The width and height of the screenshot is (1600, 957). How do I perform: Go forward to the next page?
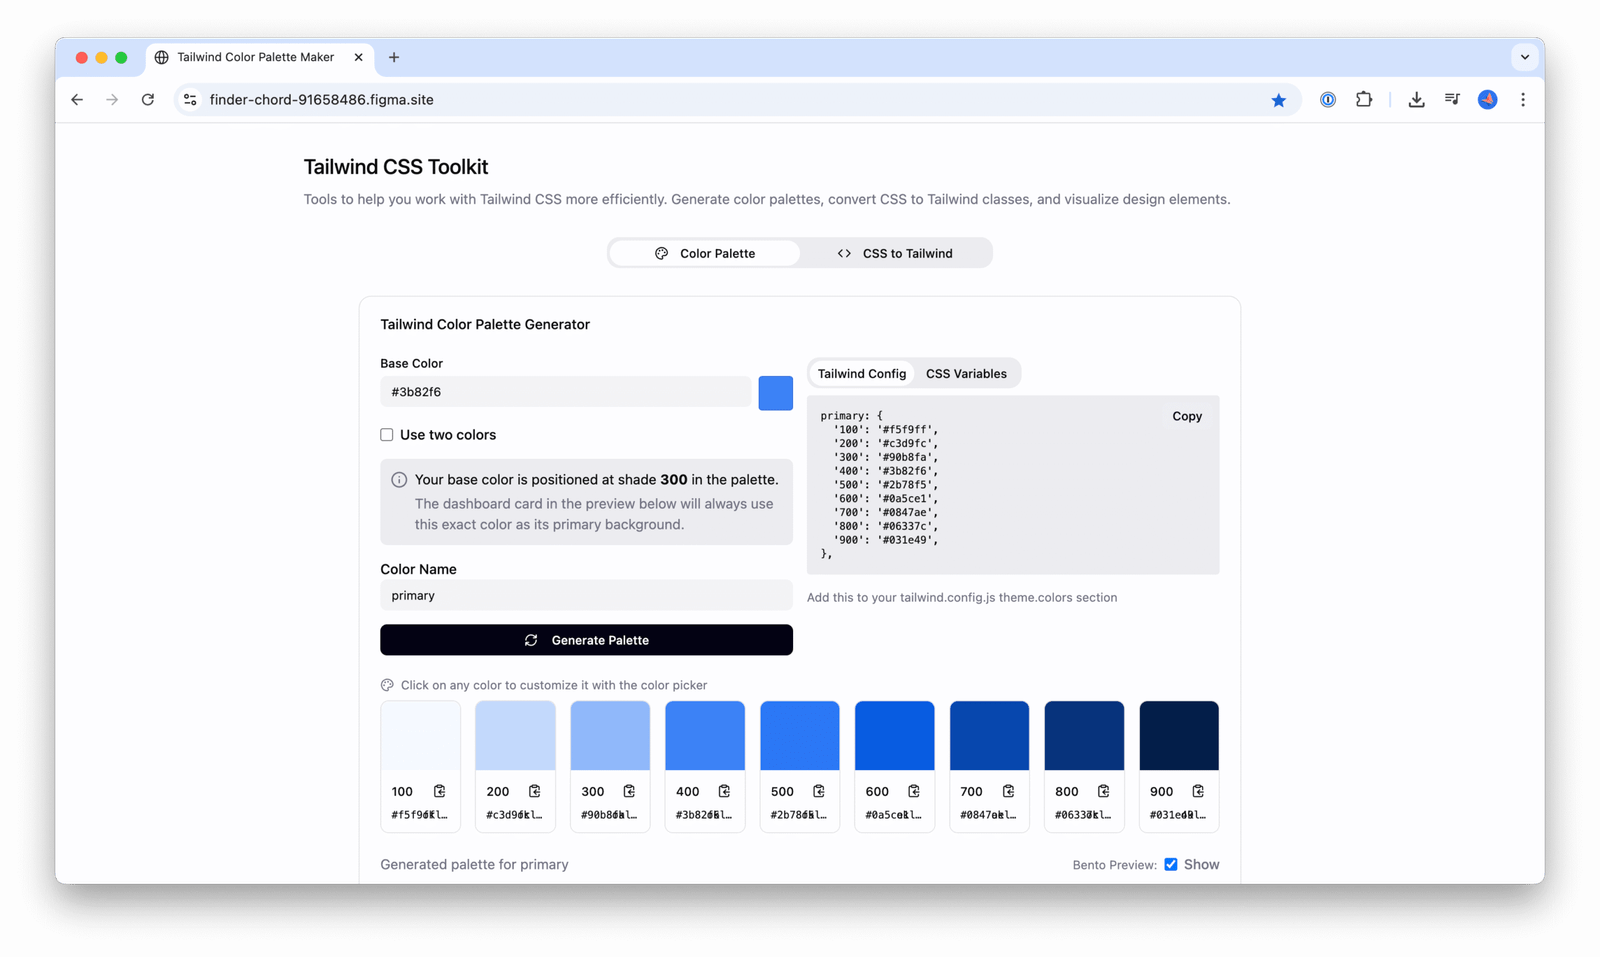(112, 100)
